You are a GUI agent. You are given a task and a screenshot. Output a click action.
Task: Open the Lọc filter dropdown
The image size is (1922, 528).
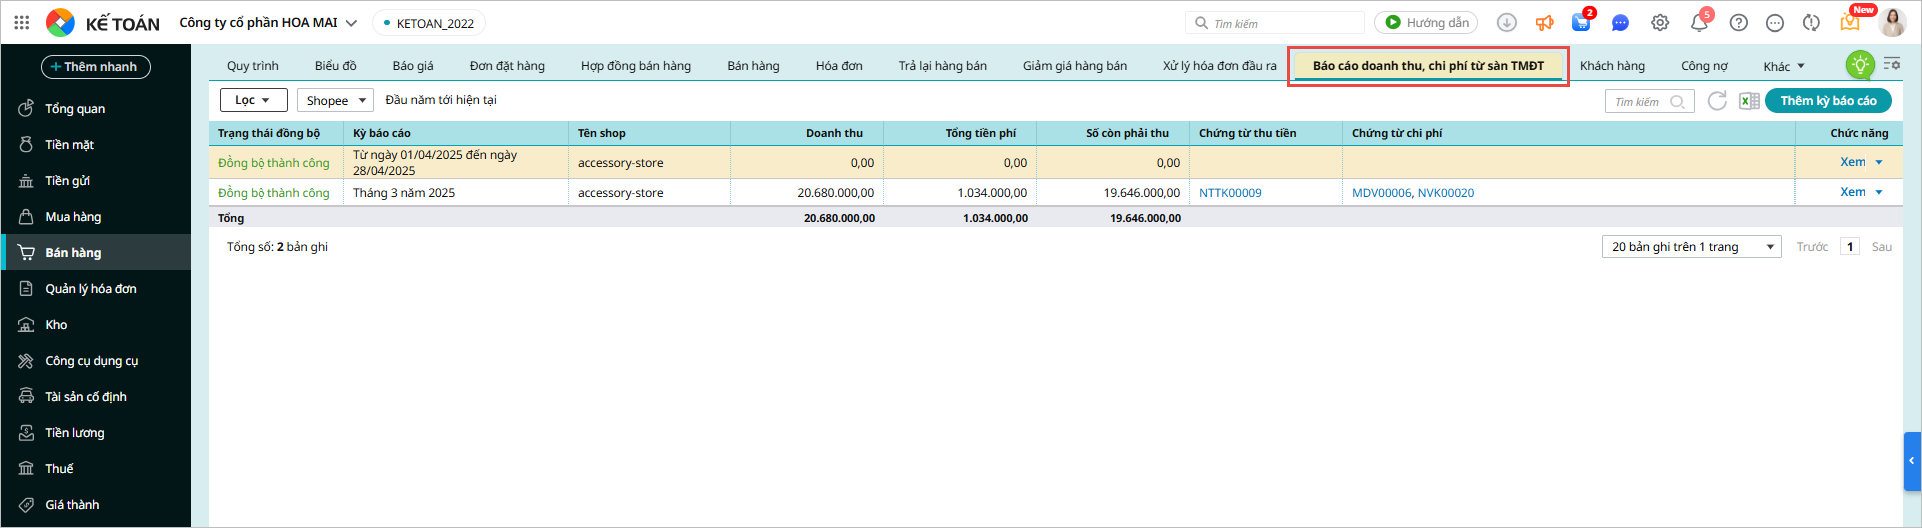tap(253, 100)
